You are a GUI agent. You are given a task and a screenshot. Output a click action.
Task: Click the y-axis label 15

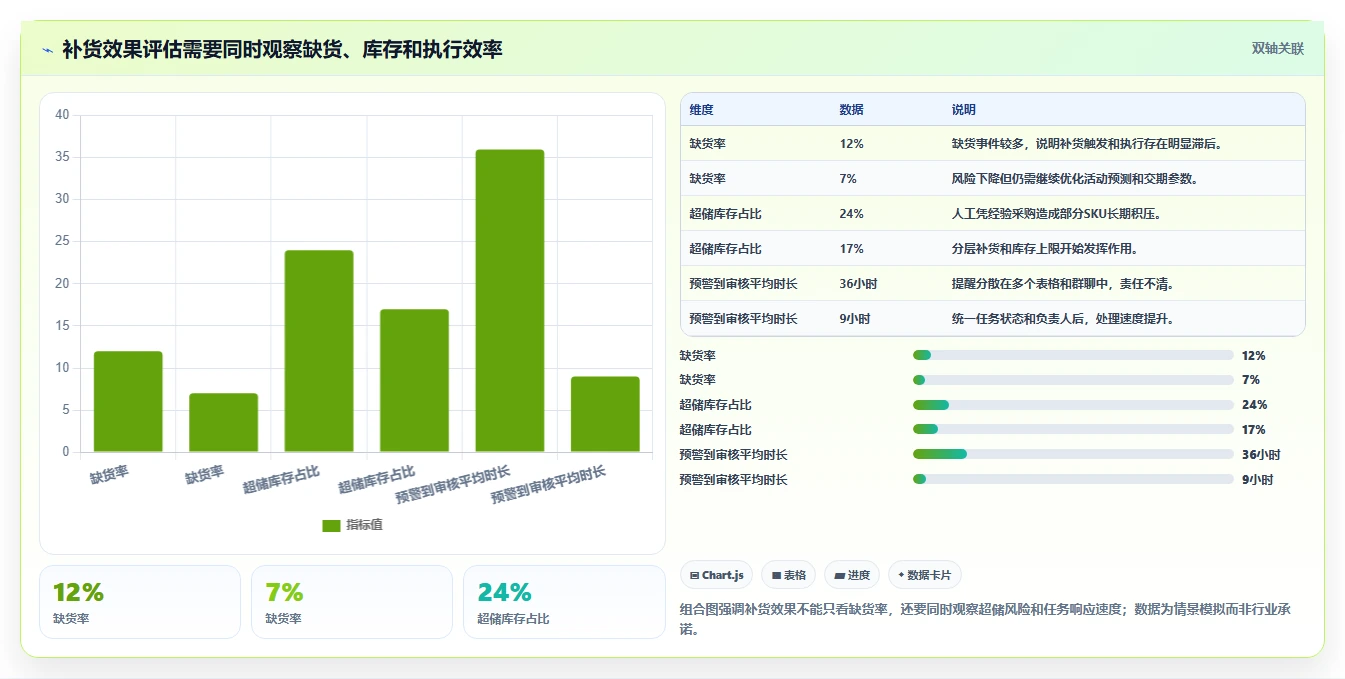[x=62, y=326]
